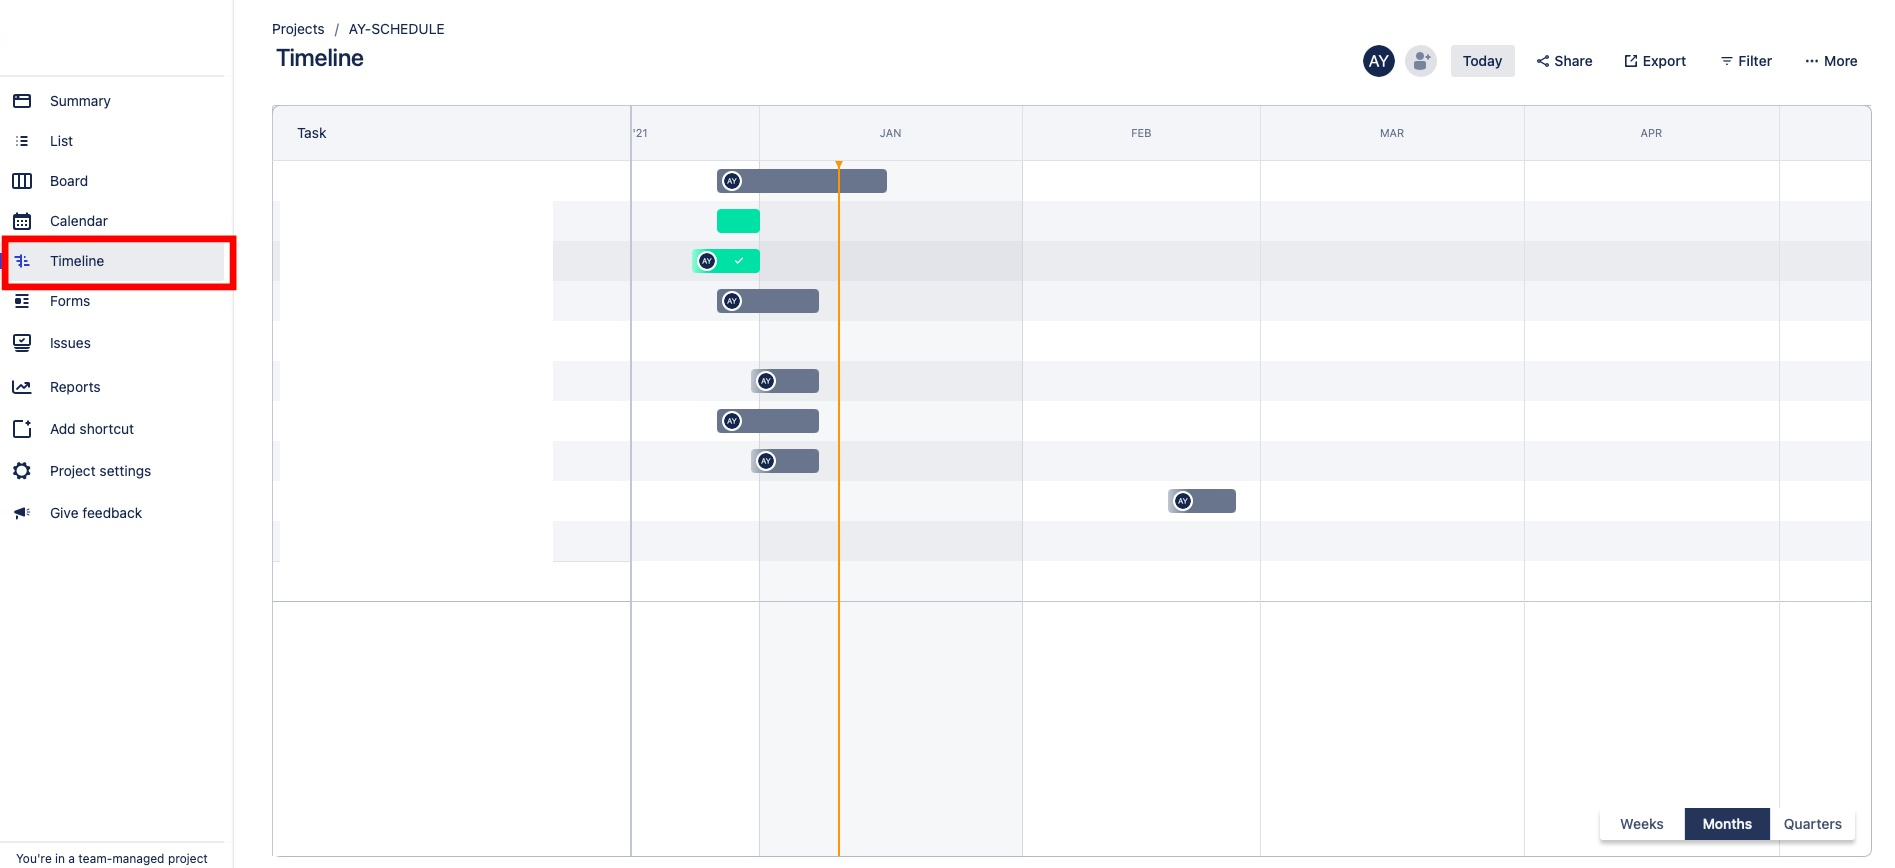Click the Add shortcut icon
The height and width of the screenshot is (868, 1895).
22,428
